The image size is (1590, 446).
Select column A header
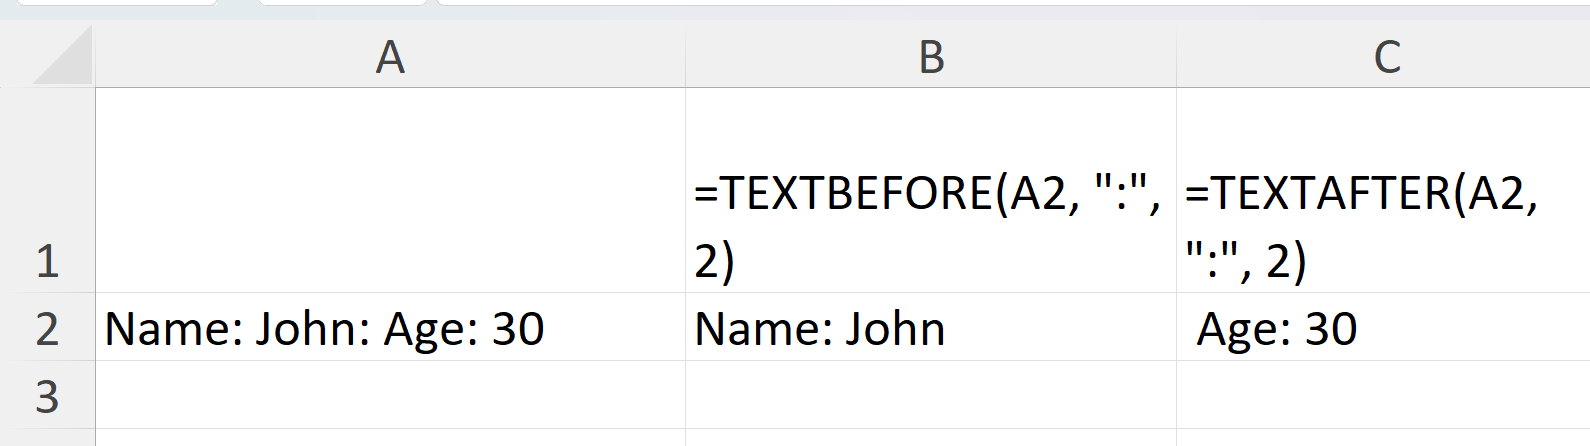tap(390, 57)
